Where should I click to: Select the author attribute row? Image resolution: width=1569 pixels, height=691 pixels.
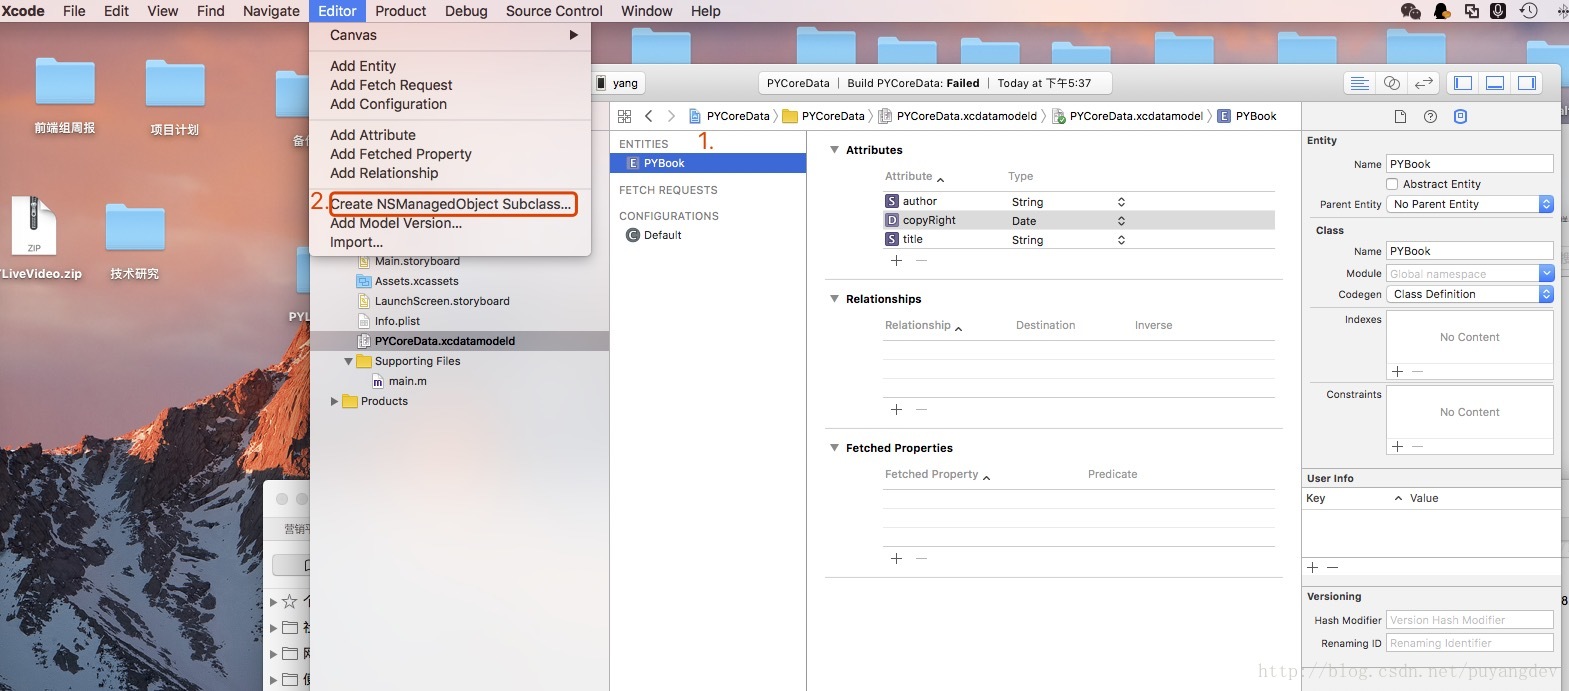pyautogui.click(x=1079, y=201)
